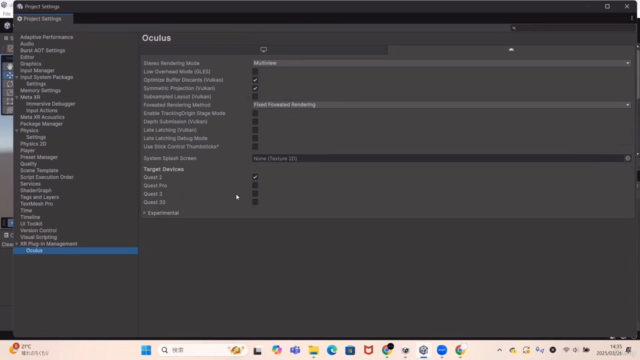Select the Project Settings window tab
The width and height of the screenshot is (640, 360).
coord(43,19)
